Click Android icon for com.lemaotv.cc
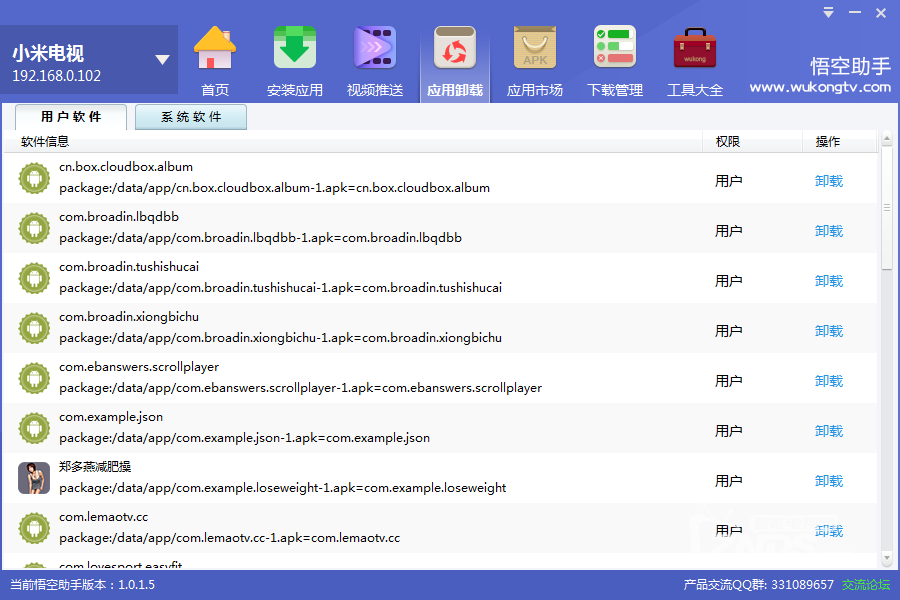 (x=34, y=528)
